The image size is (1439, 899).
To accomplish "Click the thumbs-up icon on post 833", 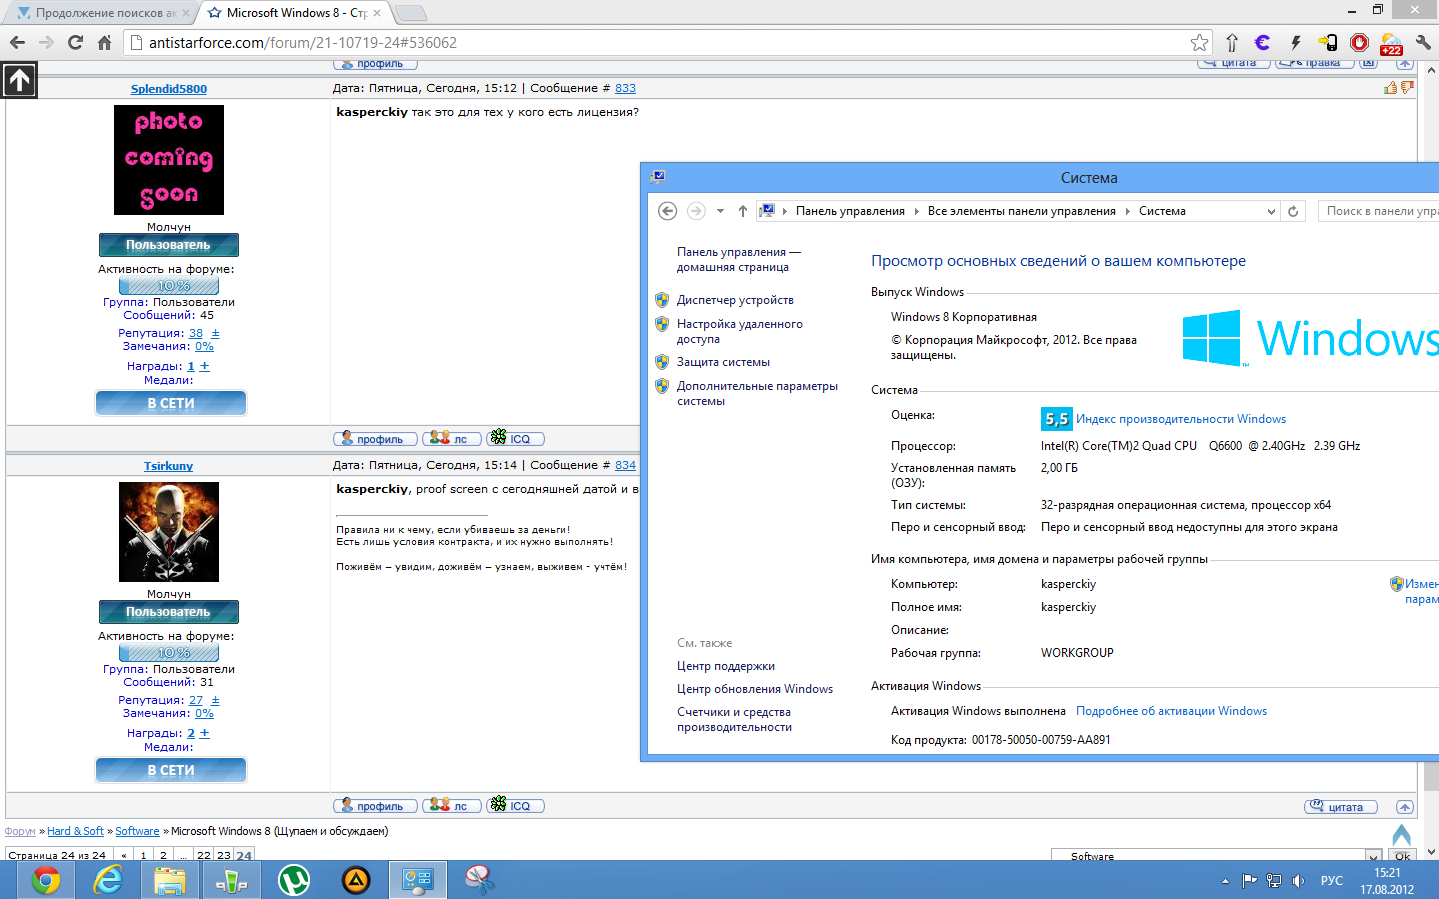I will (1390, 88).
